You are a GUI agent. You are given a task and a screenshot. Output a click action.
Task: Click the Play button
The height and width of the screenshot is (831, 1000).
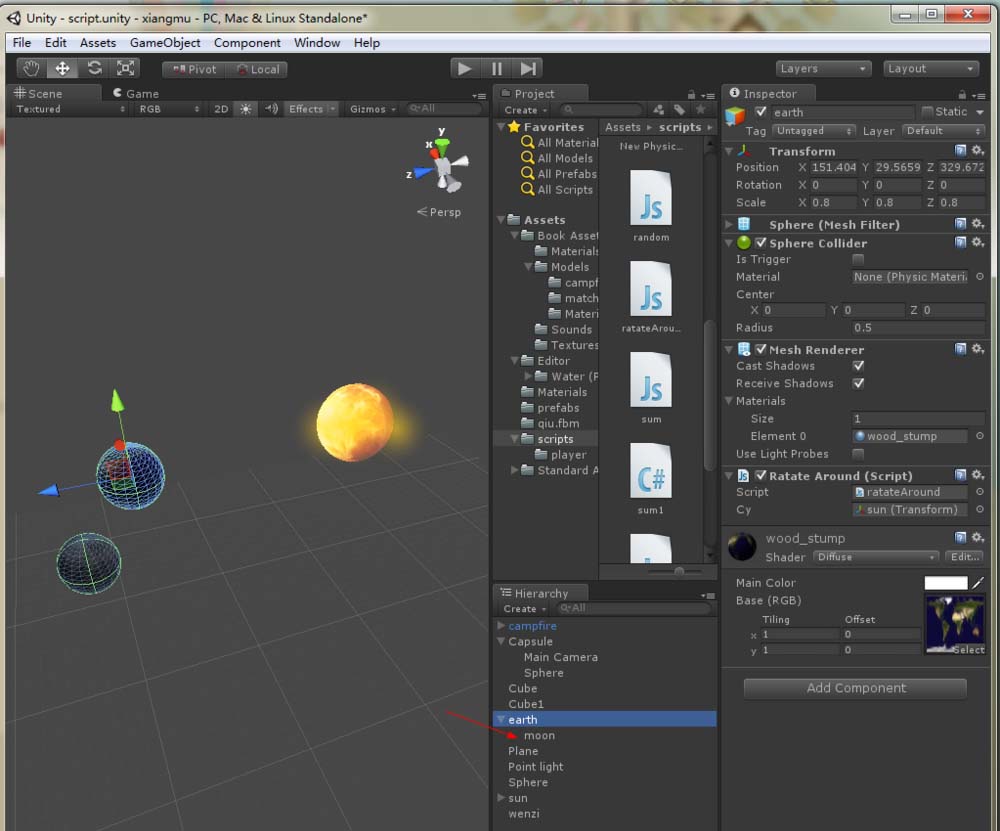pos(465,68)
